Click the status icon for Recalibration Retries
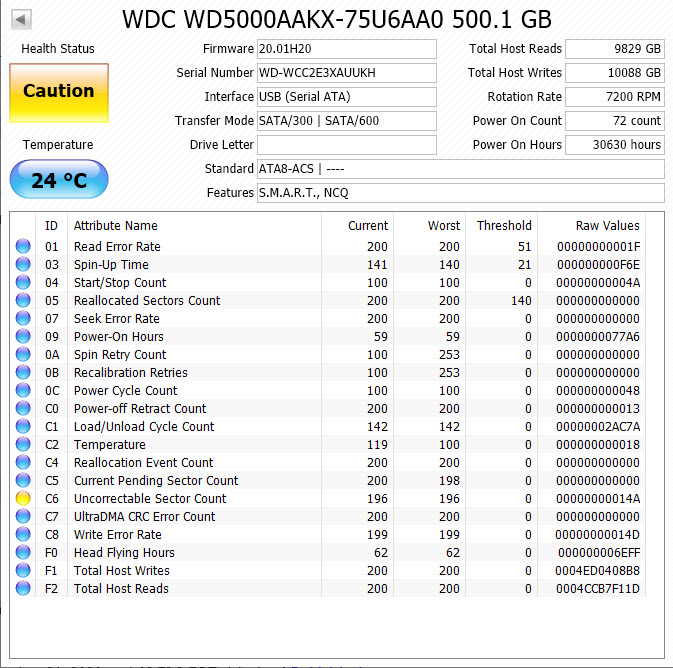This screenshot has height=668, width=673. tap(23, 373)
